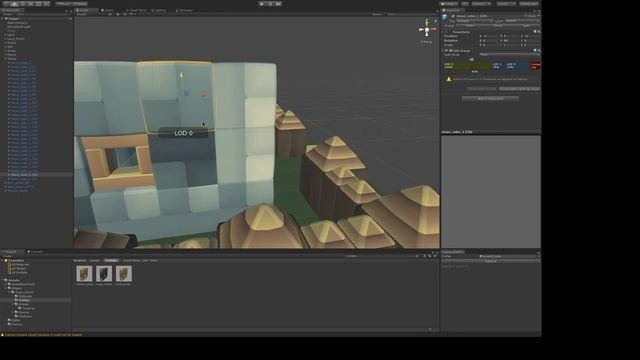Select the Inspector tab
Image resolution: width=640 pixels, height=360 pixels.
[452, 10]
